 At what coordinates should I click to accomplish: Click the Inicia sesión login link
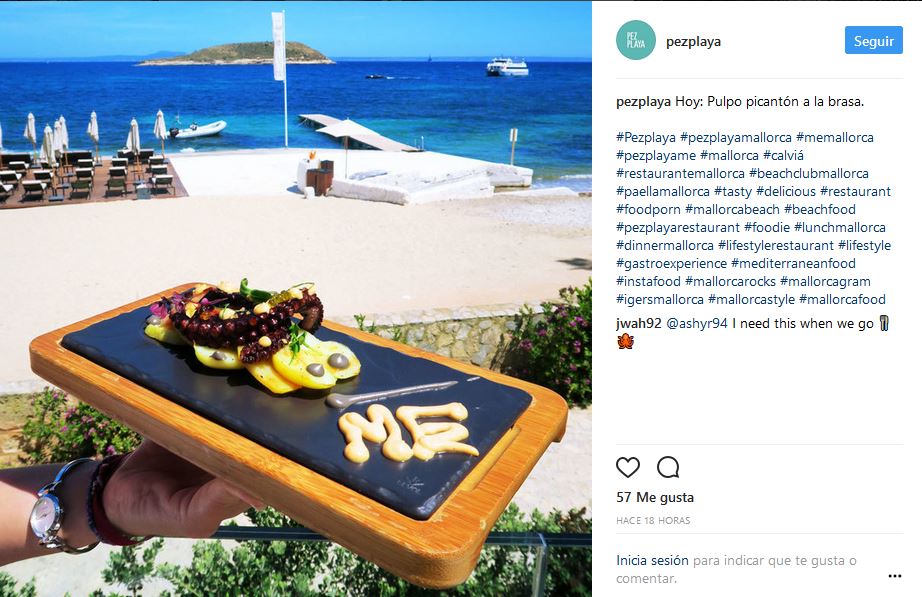coord(652,560)
